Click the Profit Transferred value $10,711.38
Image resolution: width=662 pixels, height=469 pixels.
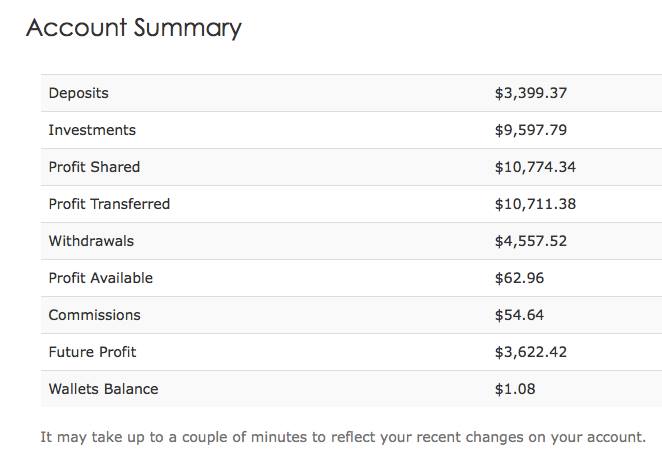(x=535, y=204)
